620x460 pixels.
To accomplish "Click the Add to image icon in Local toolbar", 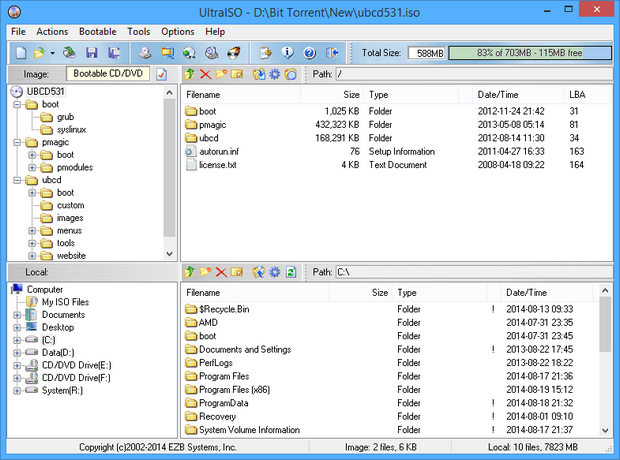I will pos(259,272).
